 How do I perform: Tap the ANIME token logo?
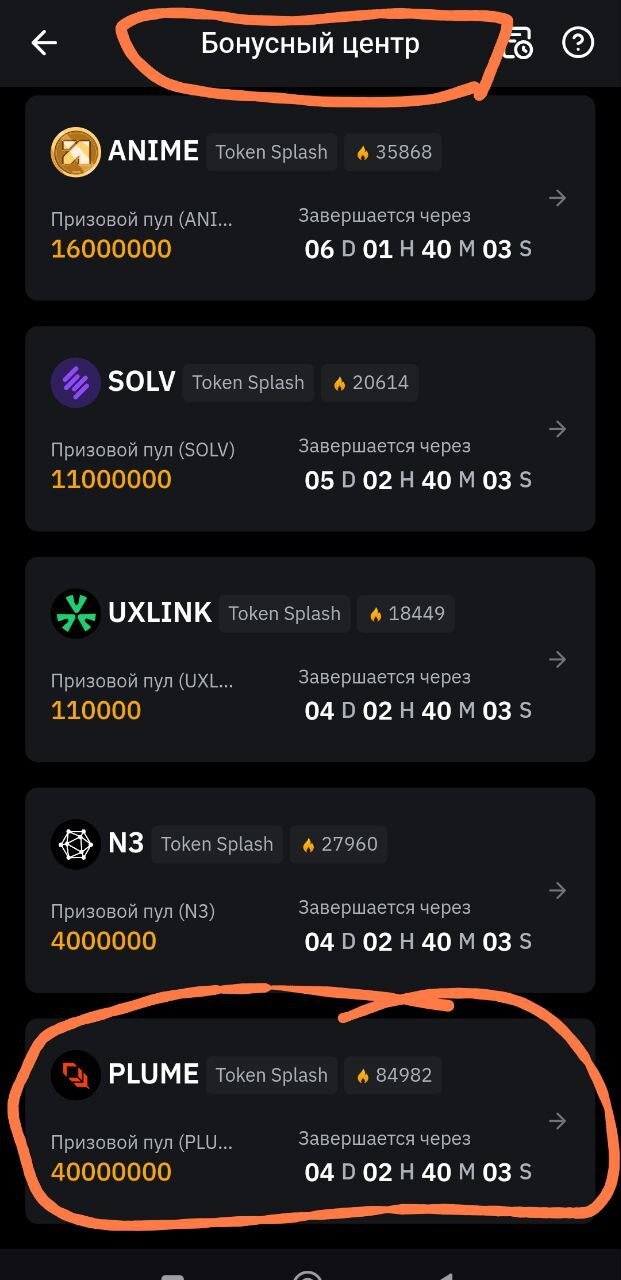pos(76,152)
